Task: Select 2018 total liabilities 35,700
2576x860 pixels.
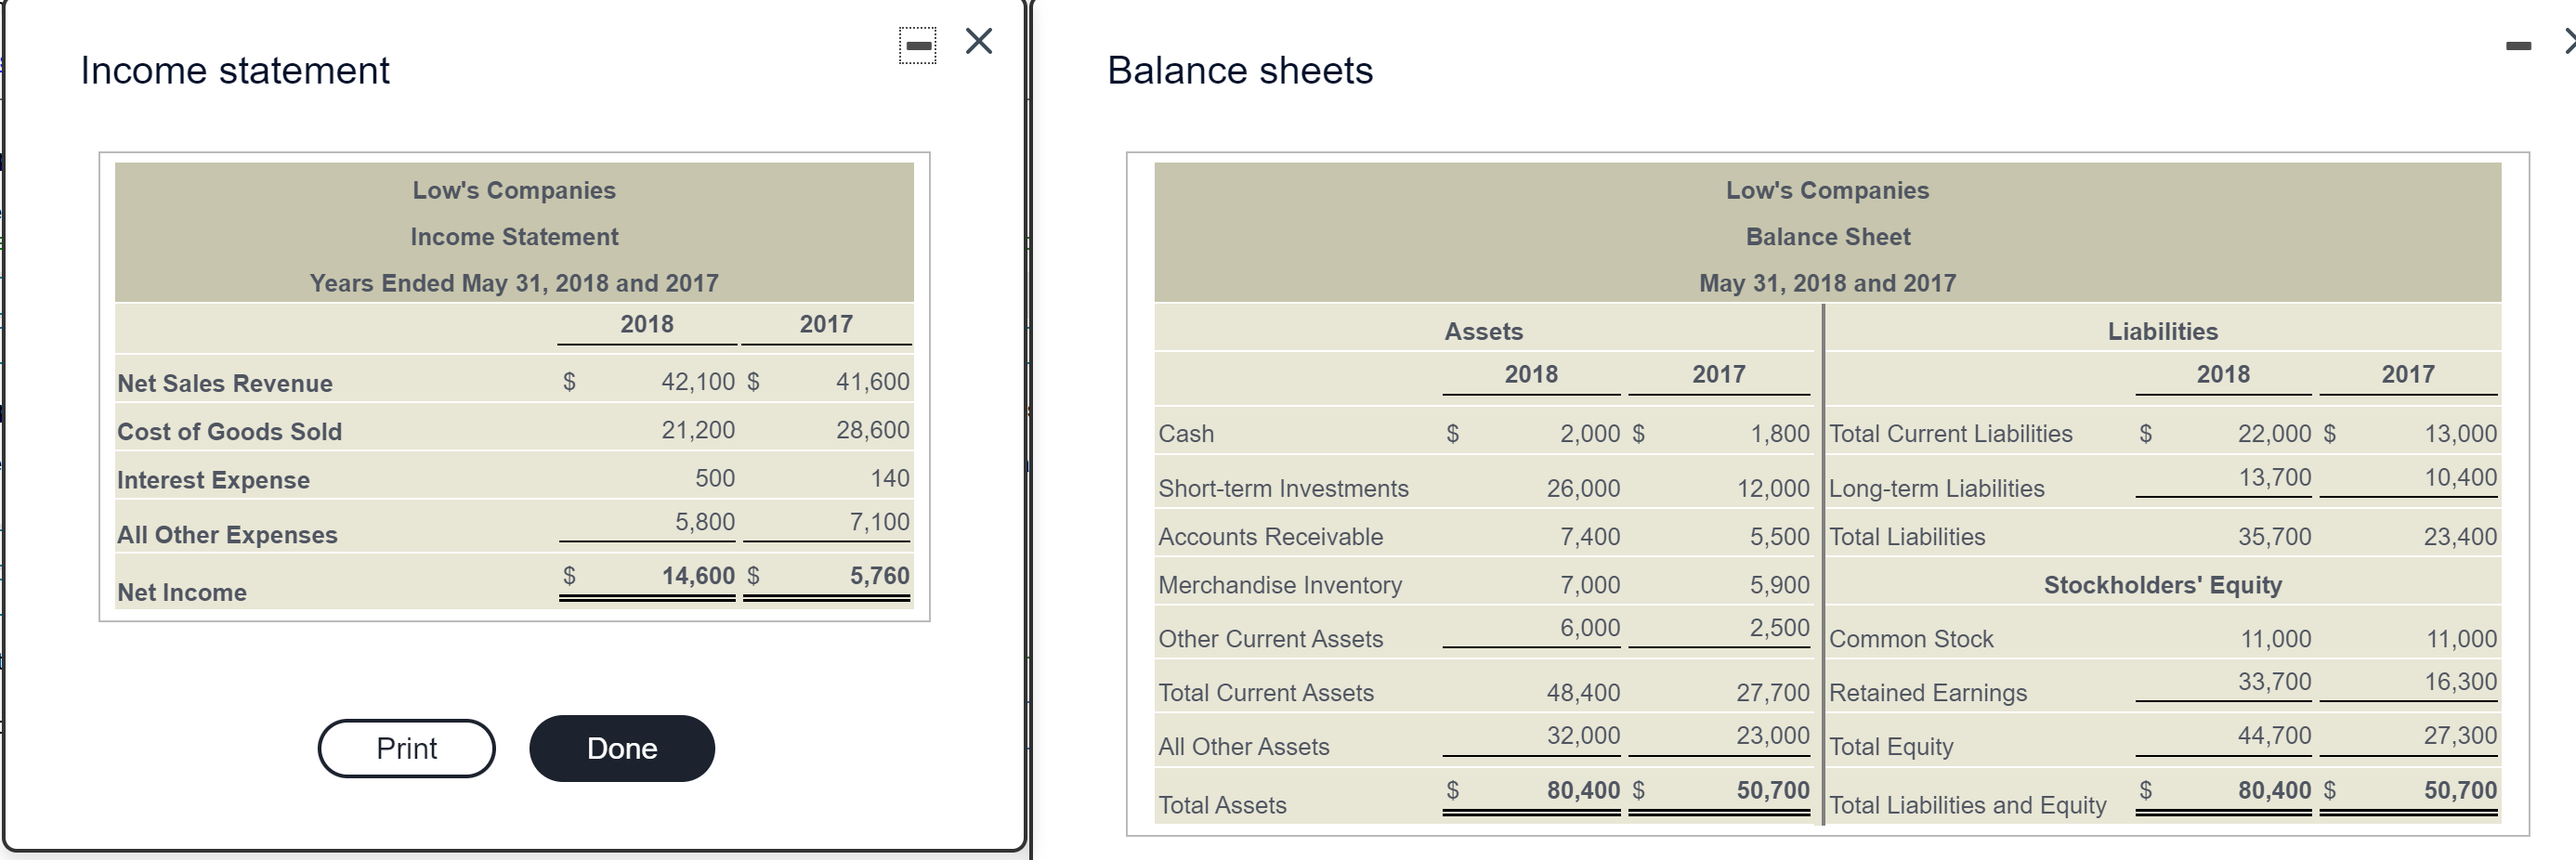Action: click(2274, 536)
